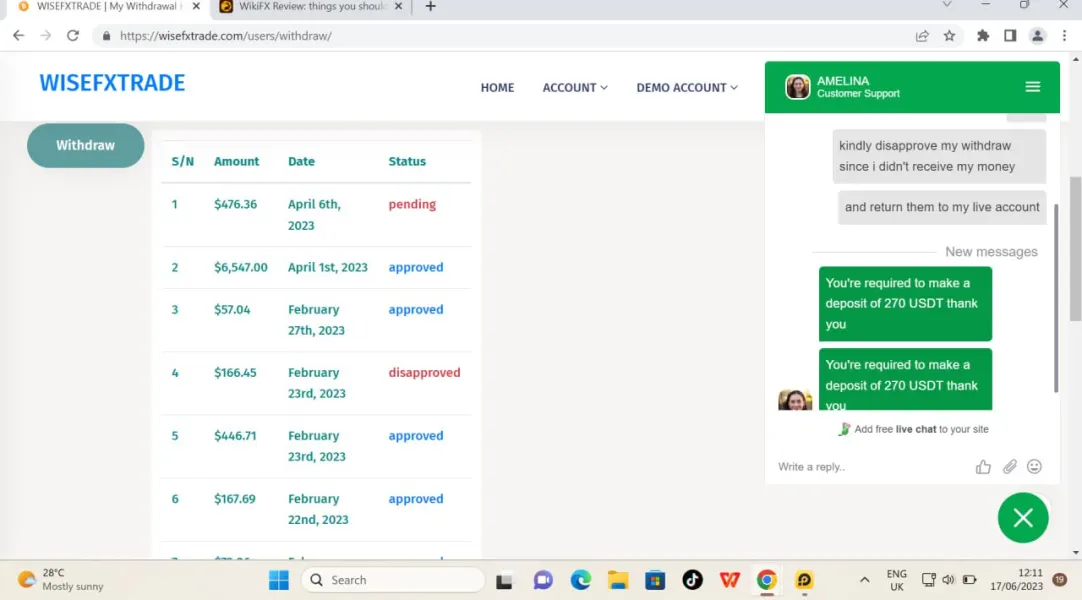
Task: Toggle the browser side panel icon
Action: tap(1010, 36)
